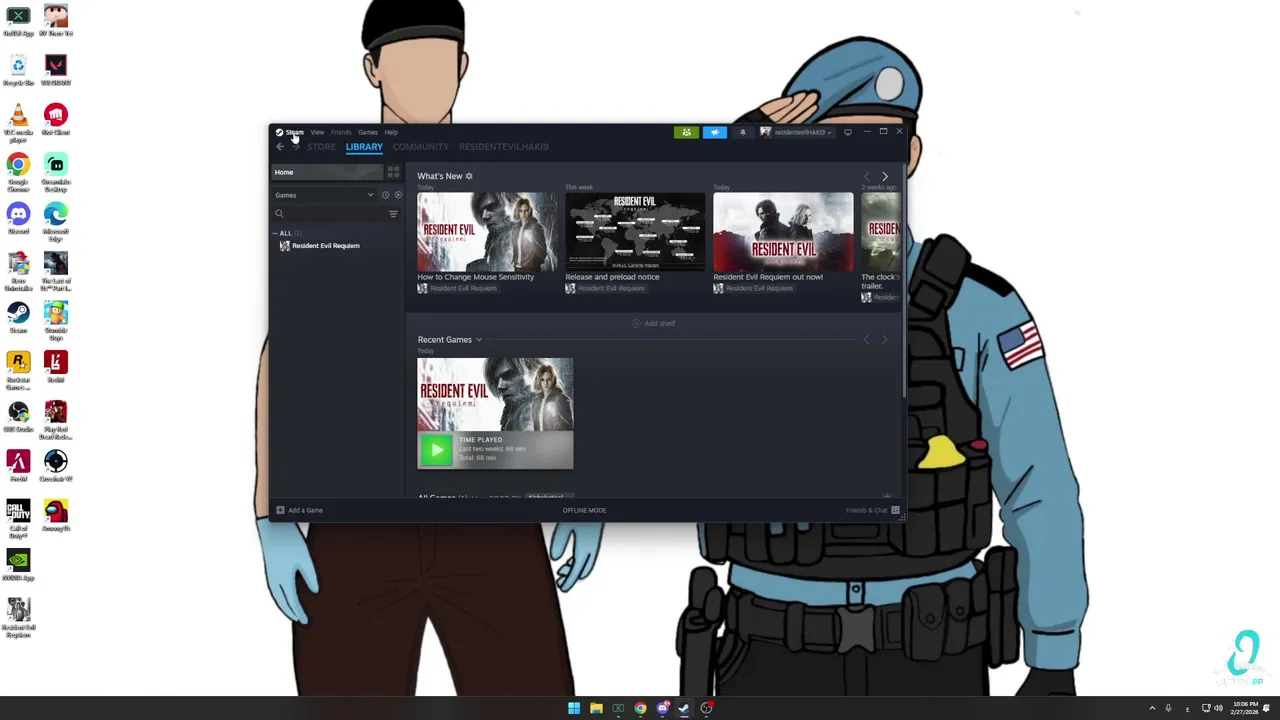Screen dimensions: 1280x720
Task: Open the Games menu in Steam
Action: click(x=368, y=132)
